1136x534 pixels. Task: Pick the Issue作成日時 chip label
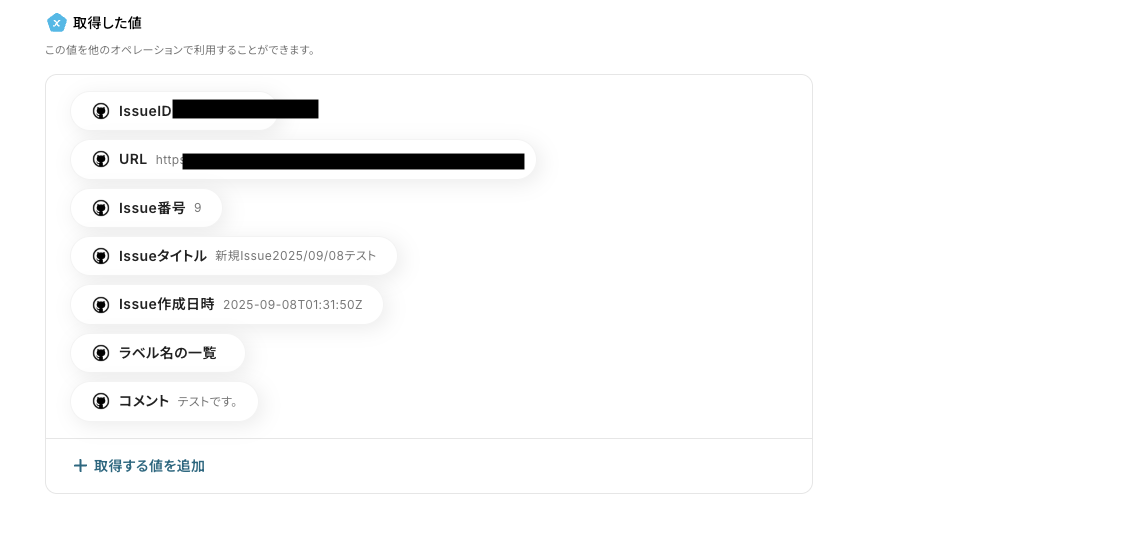(167, 304)
